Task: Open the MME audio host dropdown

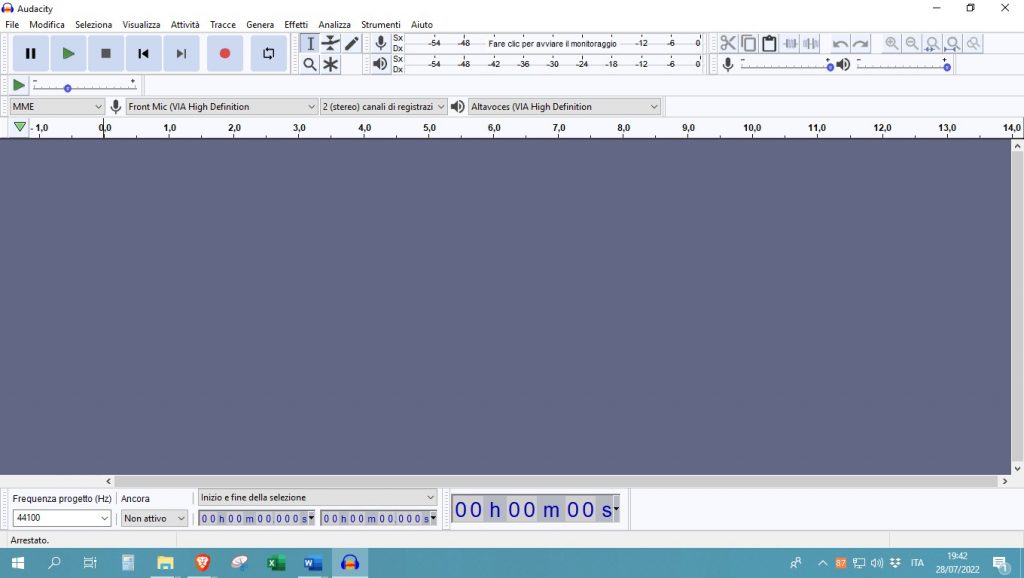Action: 57,107
